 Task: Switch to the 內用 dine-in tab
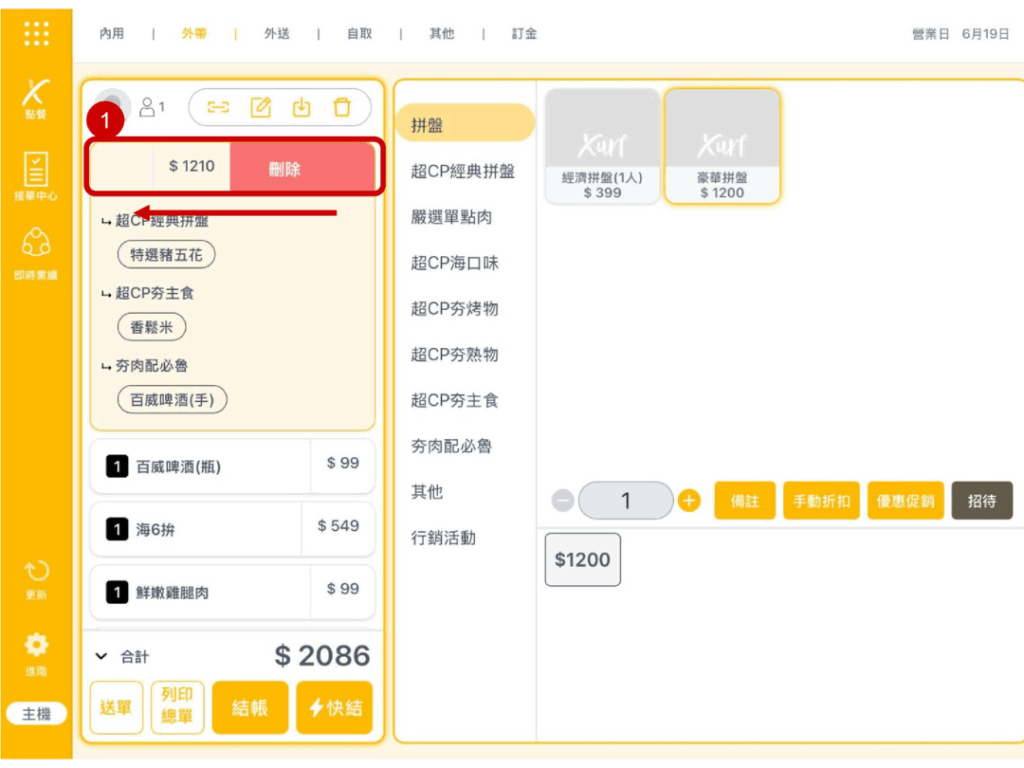(x=112, y=33)
